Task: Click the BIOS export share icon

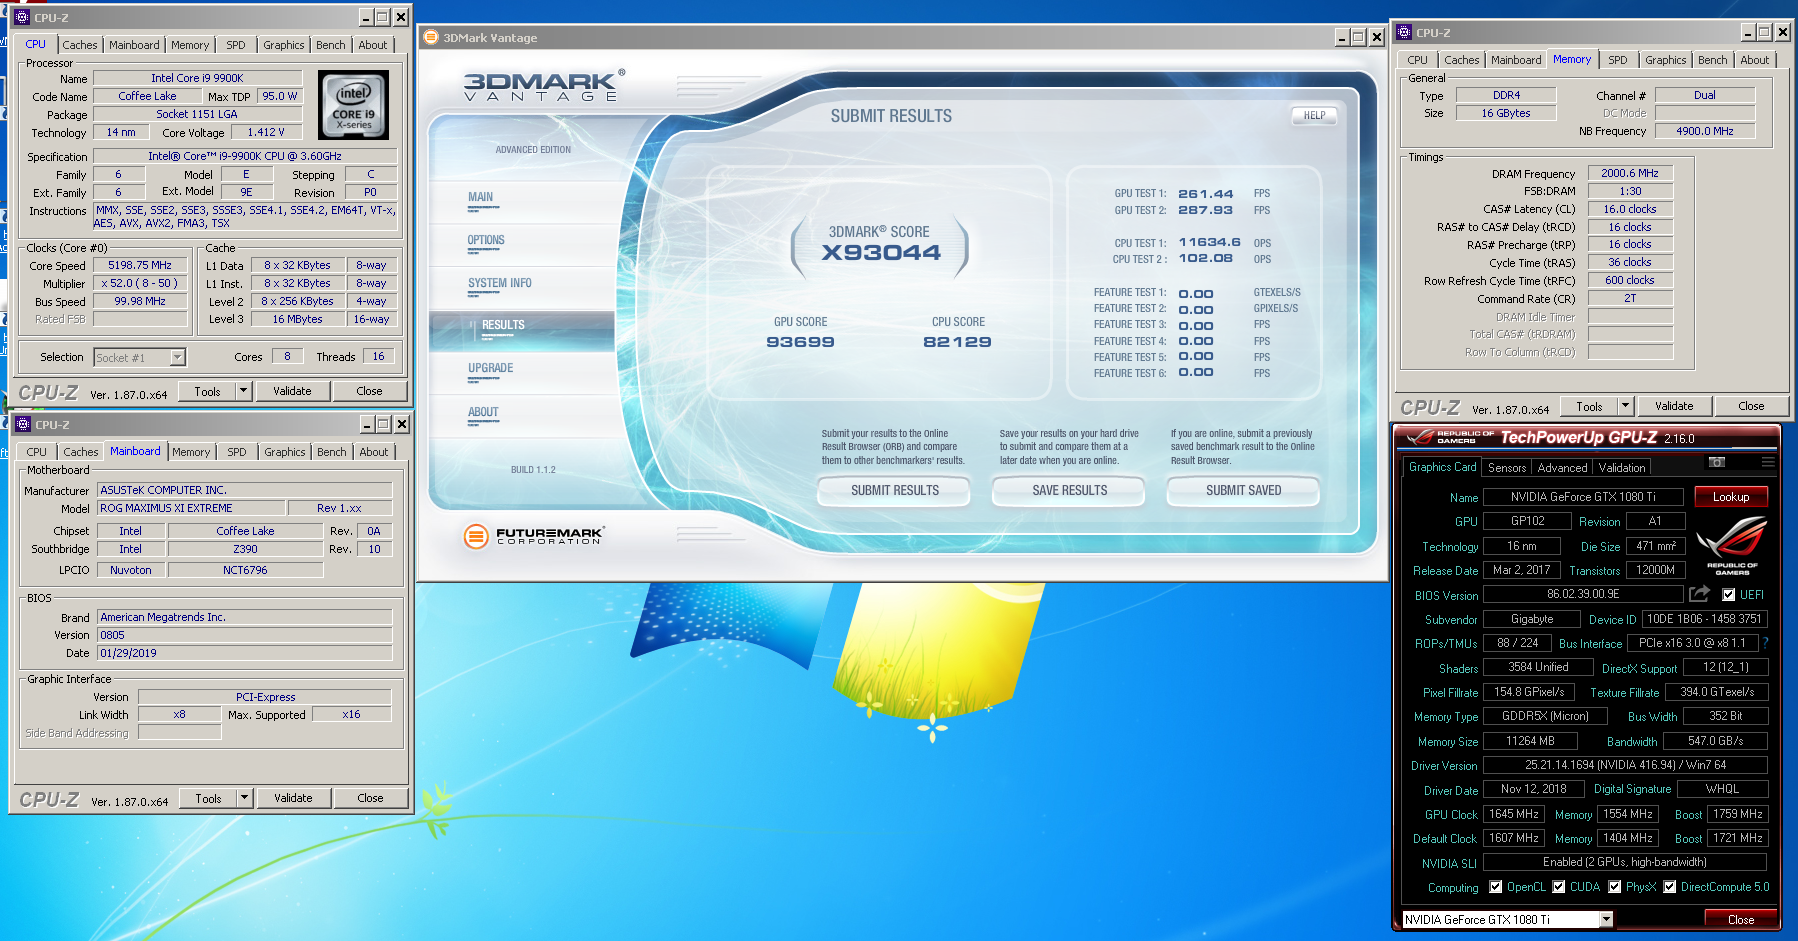Action: [1699, 594]
